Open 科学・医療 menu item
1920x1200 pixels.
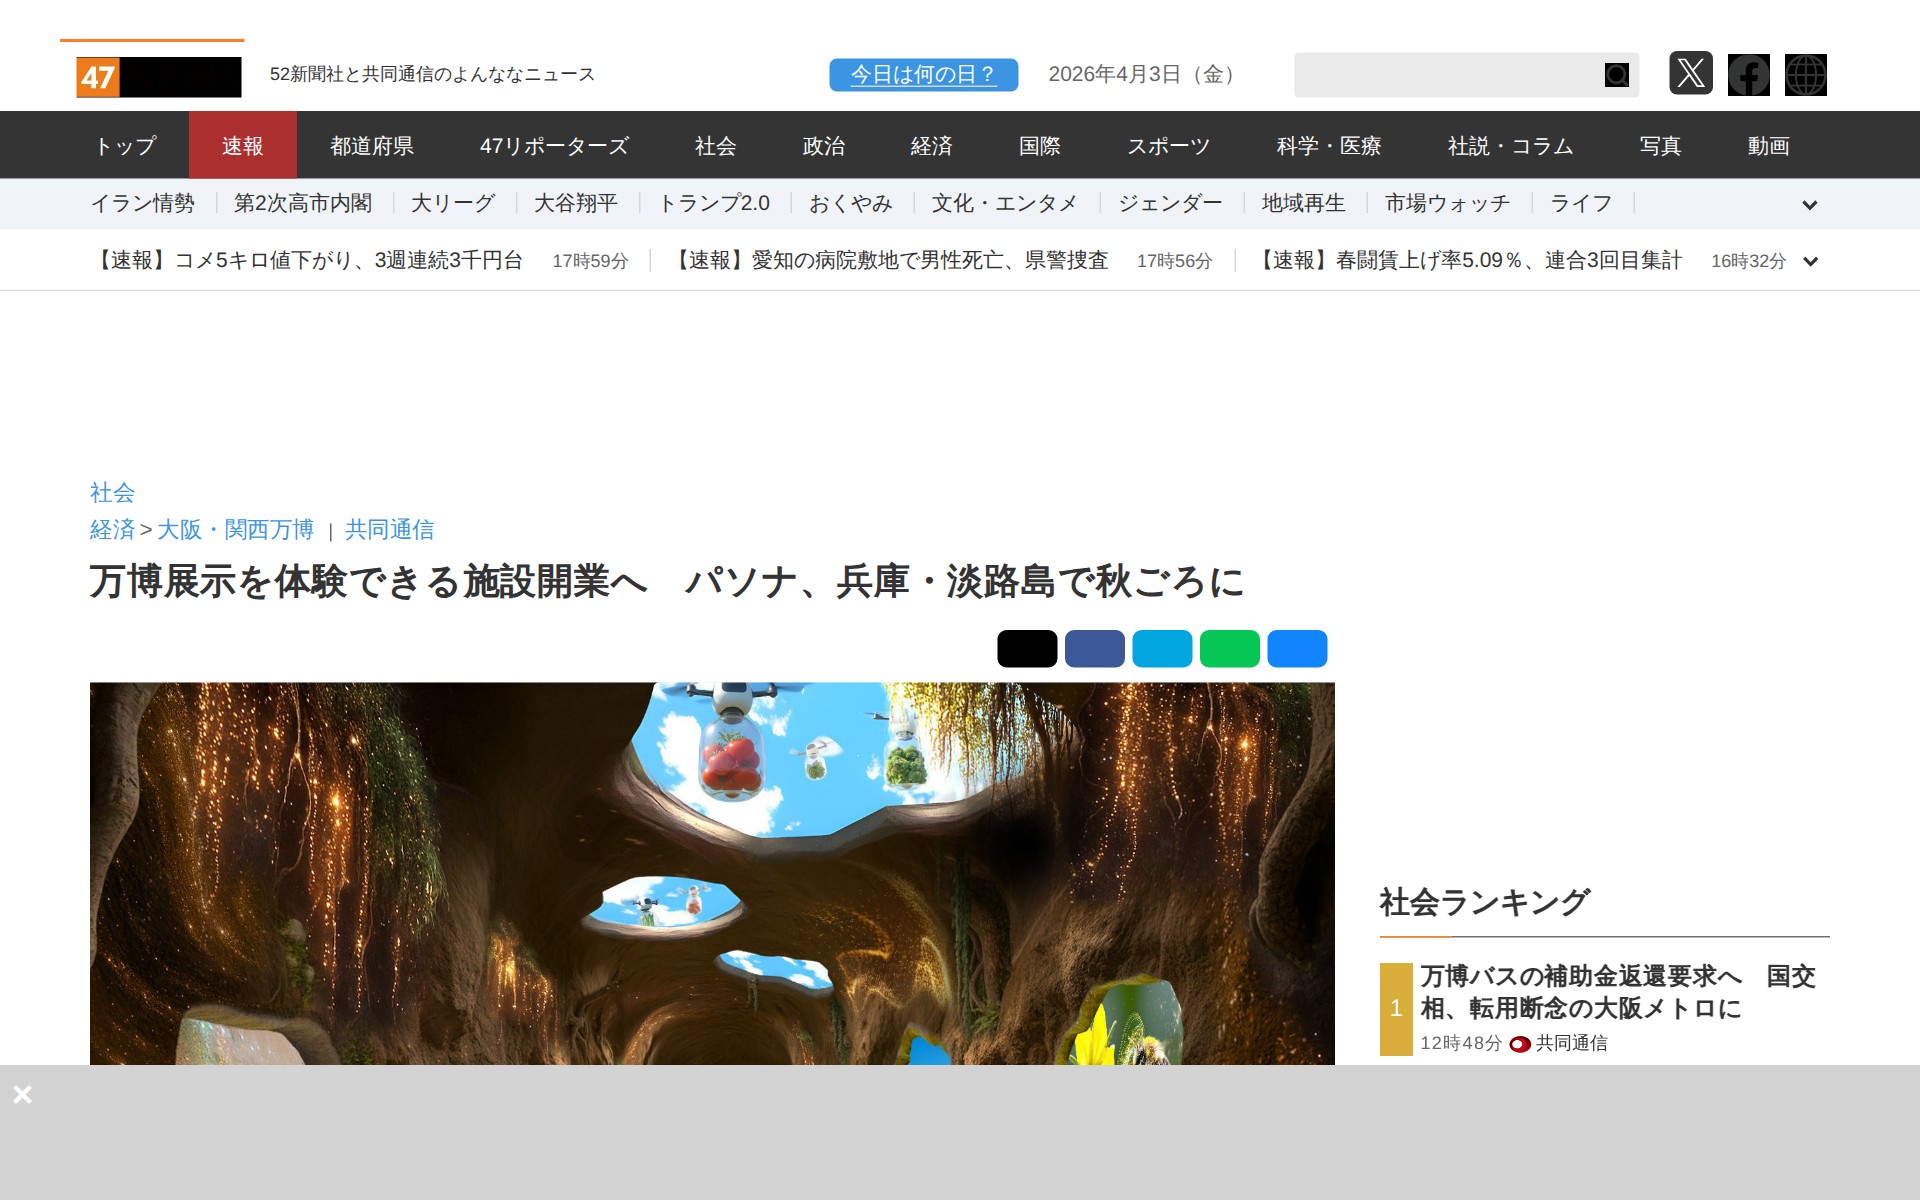1328,146
